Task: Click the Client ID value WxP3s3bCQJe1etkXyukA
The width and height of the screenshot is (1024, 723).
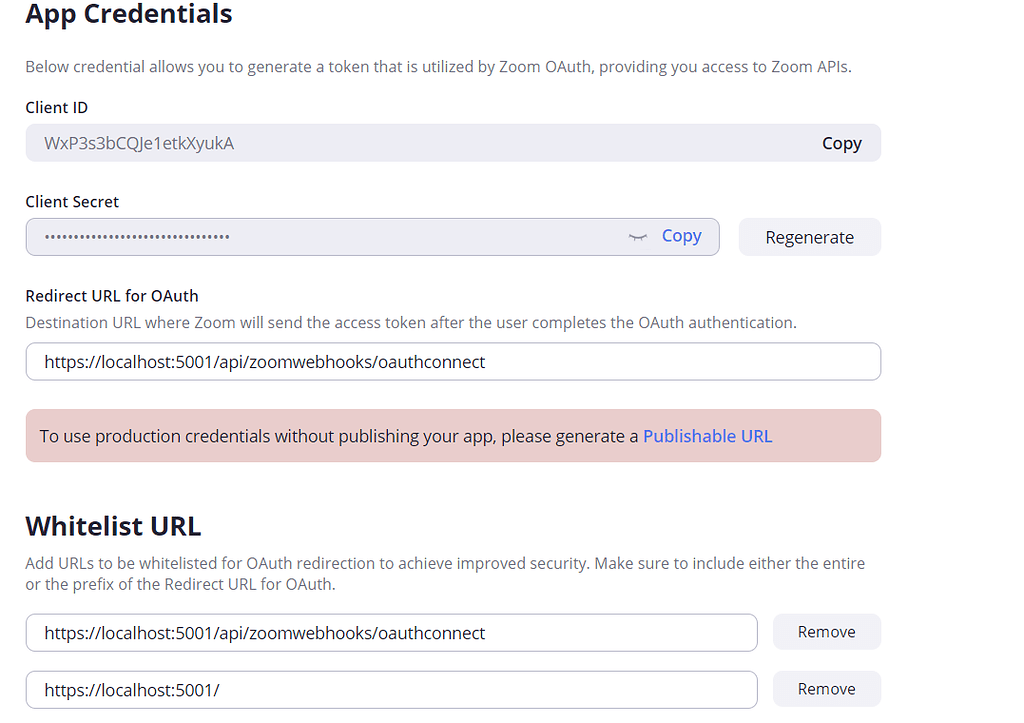Action: [136, 143]
